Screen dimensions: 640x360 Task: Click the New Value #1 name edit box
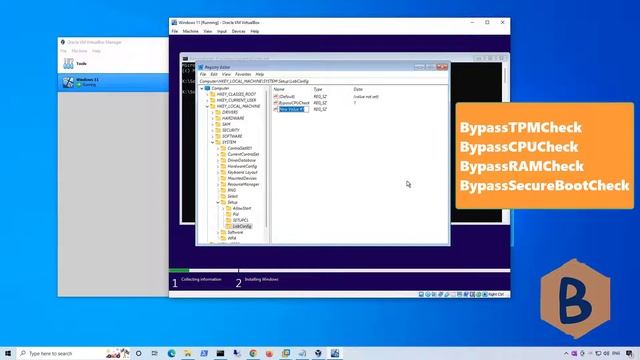click(293, 109)
